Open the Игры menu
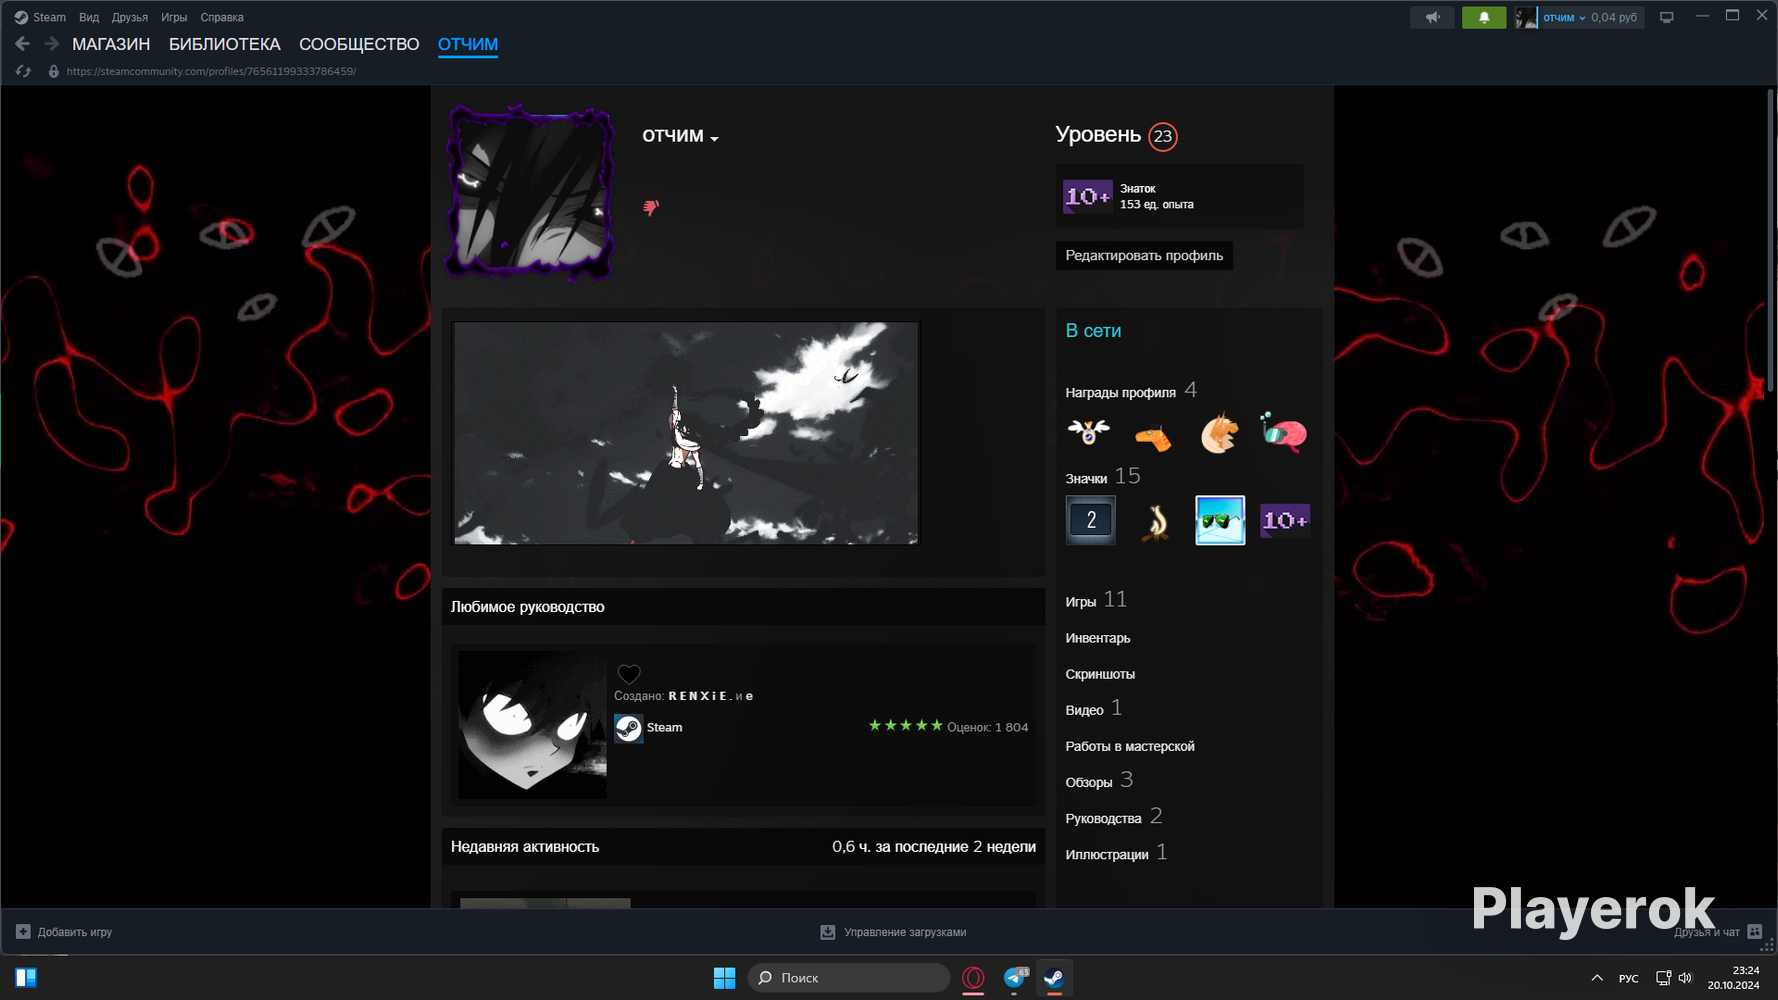This screenshot has height=1000, width=1778. 174,17
